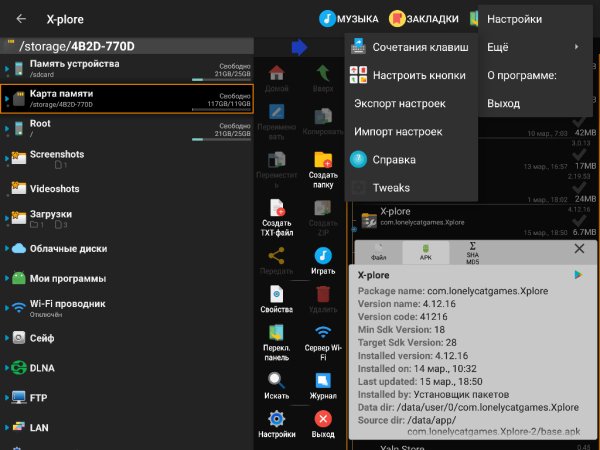The image size is (600, 450).
Task: Switch to the Файл tab
Action: coord(378,253)
